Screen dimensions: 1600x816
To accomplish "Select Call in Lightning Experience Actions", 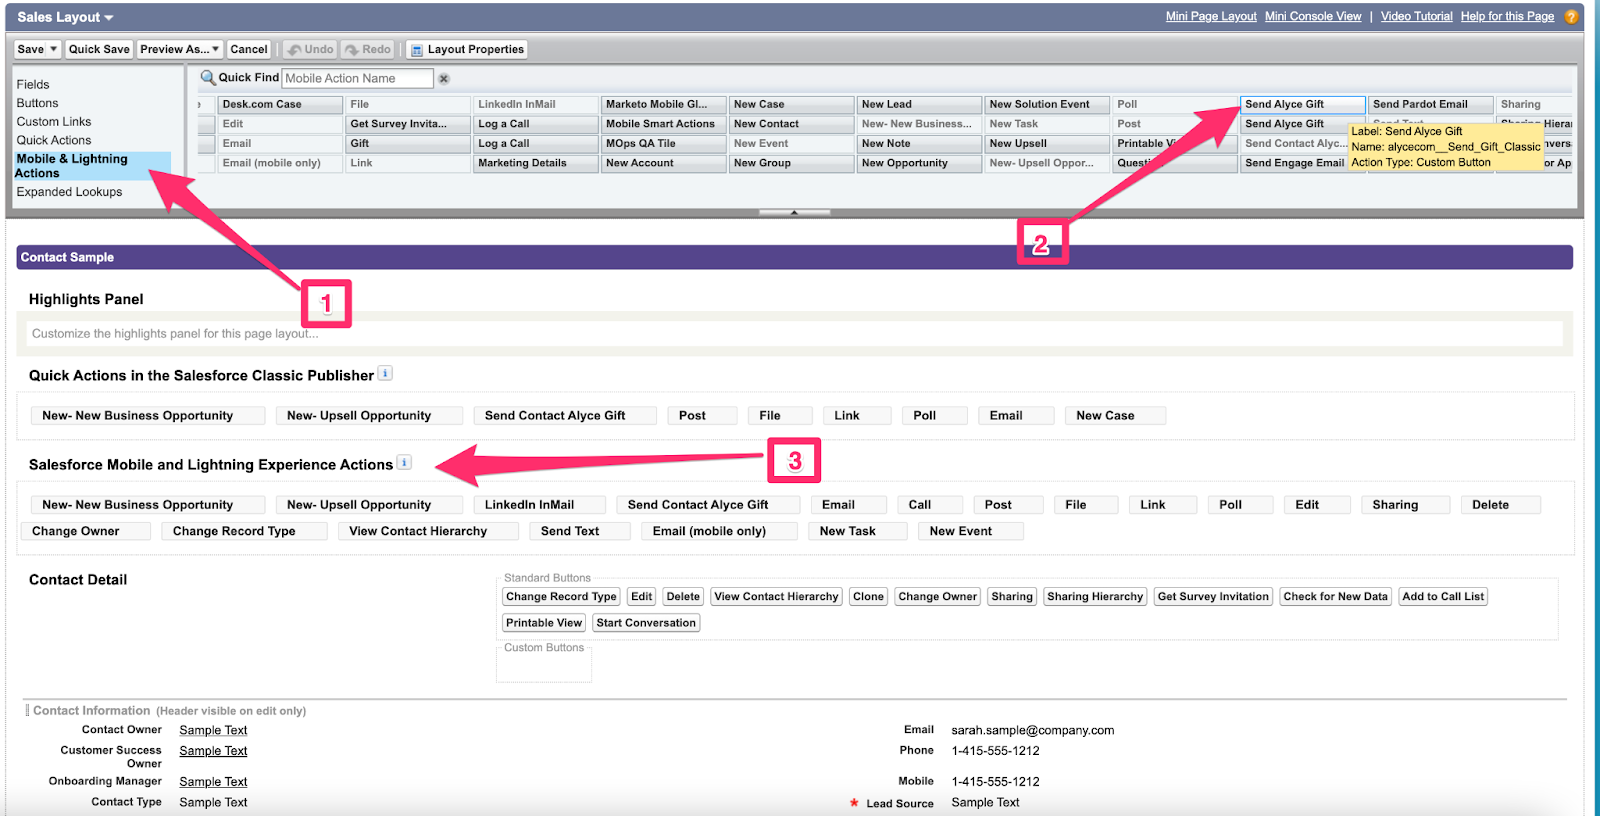I will tap(929, 505).
